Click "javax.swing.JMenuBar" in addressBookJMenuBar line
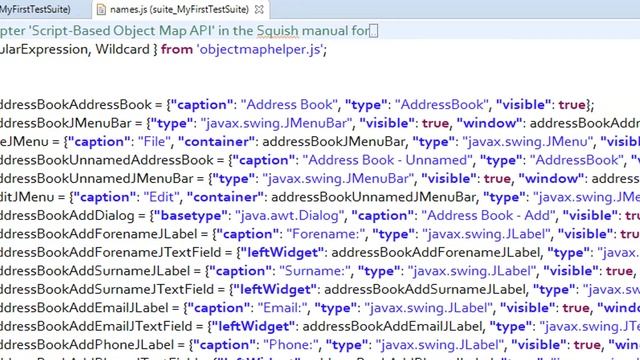This screenshot has height=360, width=640. [276, 123]
